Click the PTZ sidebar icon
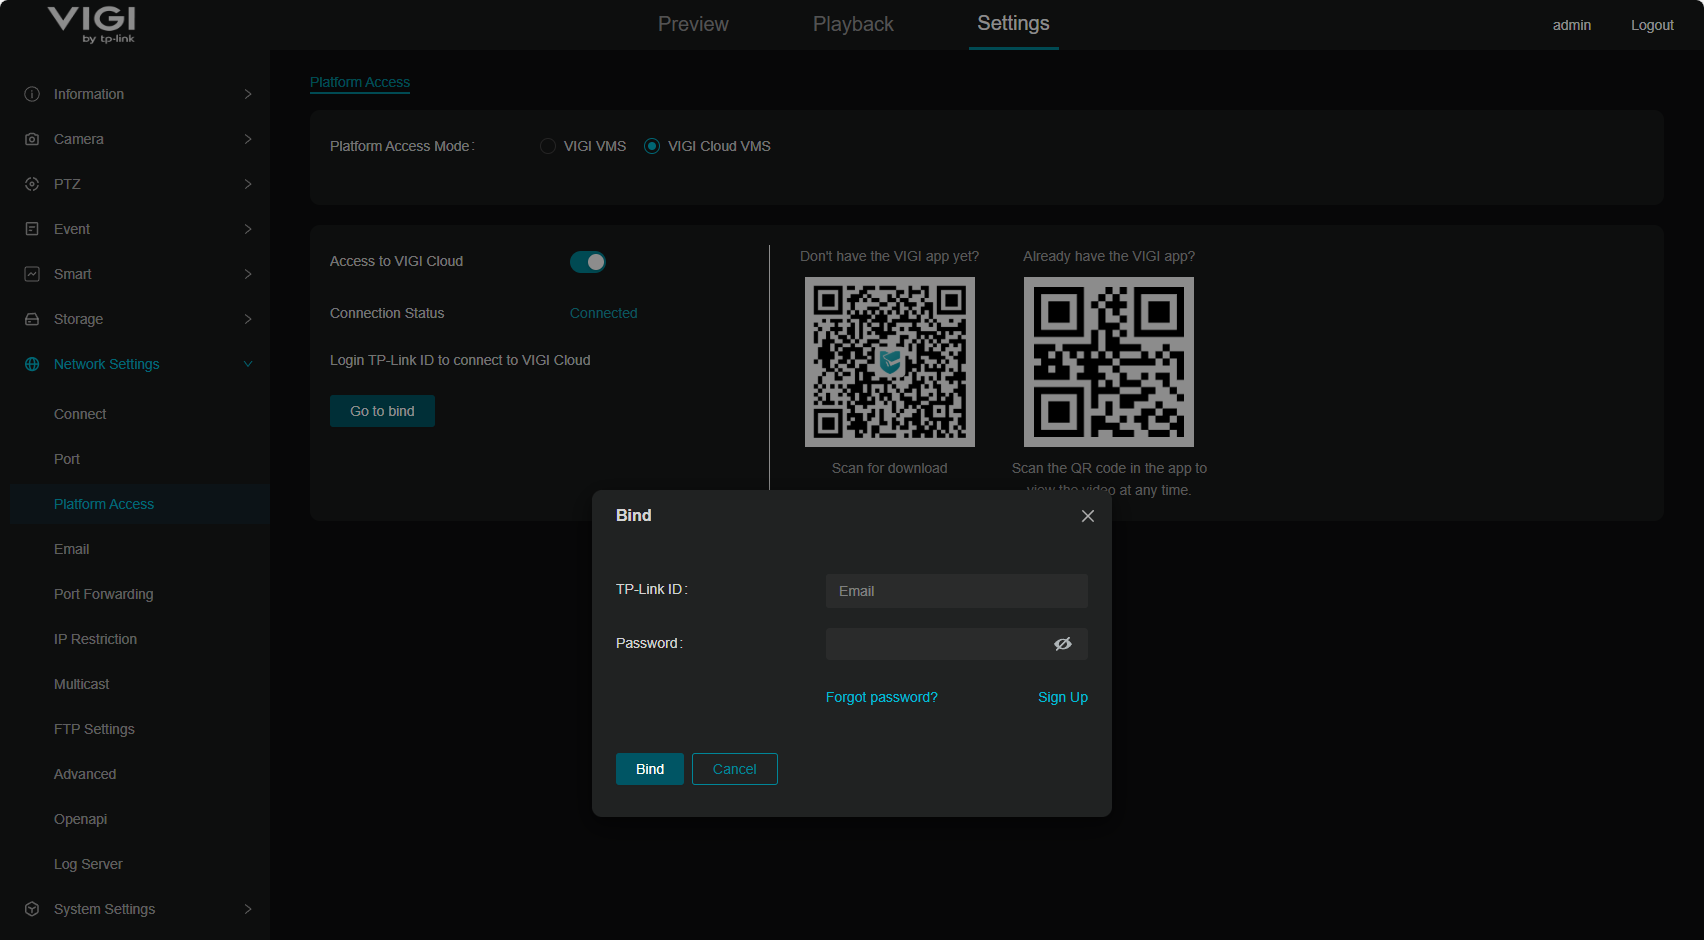The height and width of the screenshot is (940, 1704). (x=32, y=184)
